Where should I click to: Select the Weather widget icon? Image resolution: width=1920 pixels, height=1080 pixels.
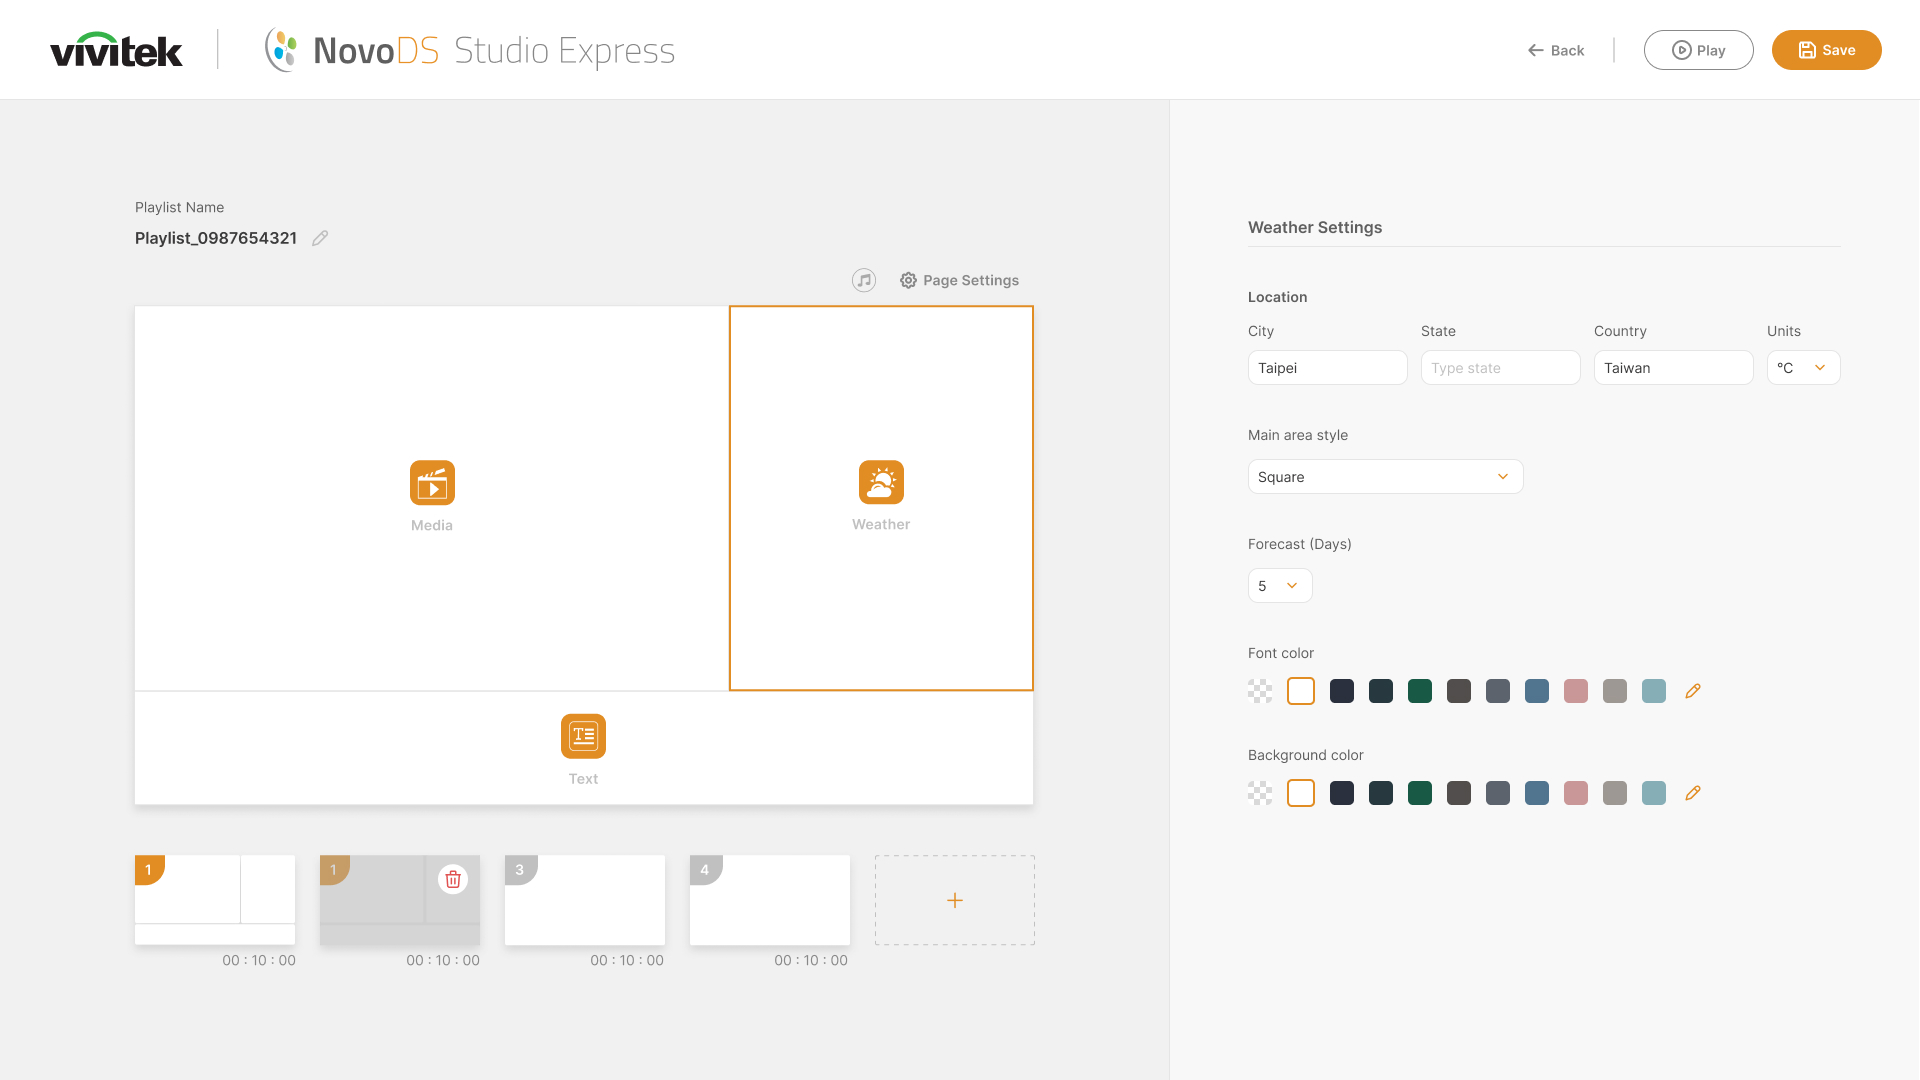click(881, 482)
